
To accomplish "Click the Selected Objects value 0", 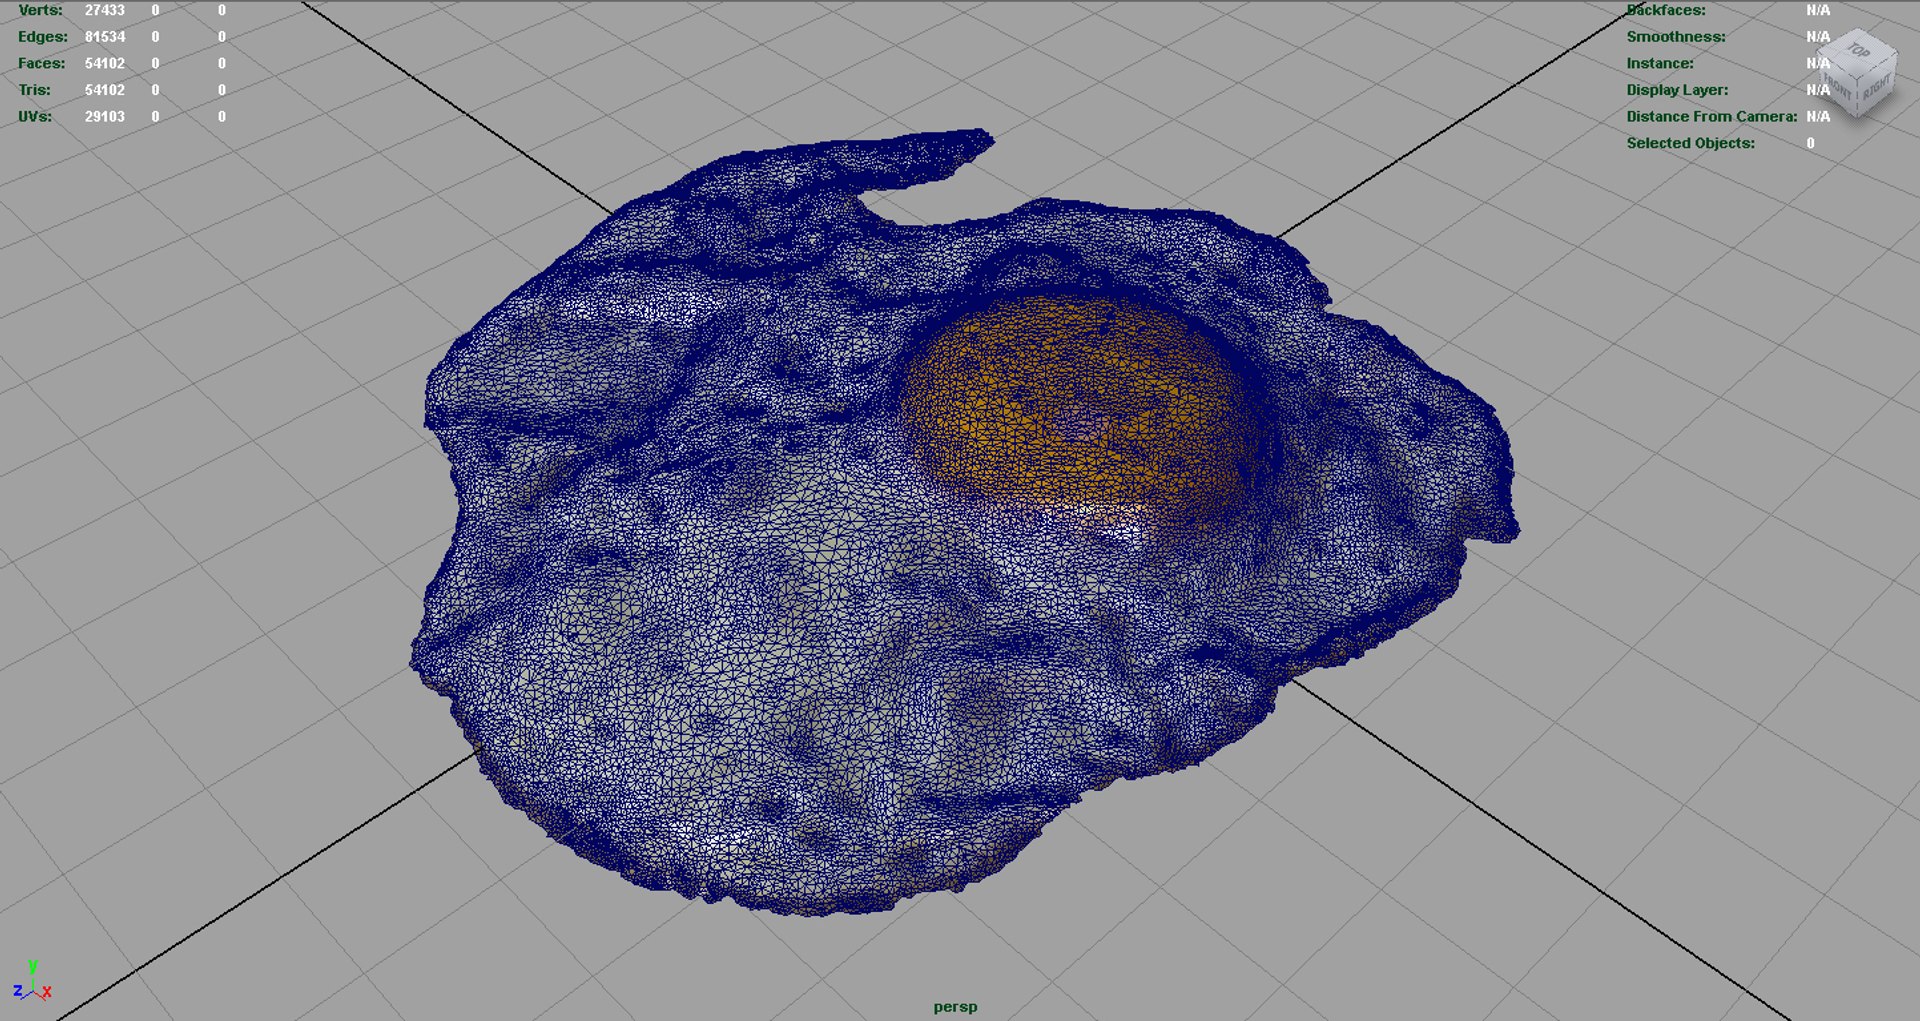I will [x=1811, y=143].
